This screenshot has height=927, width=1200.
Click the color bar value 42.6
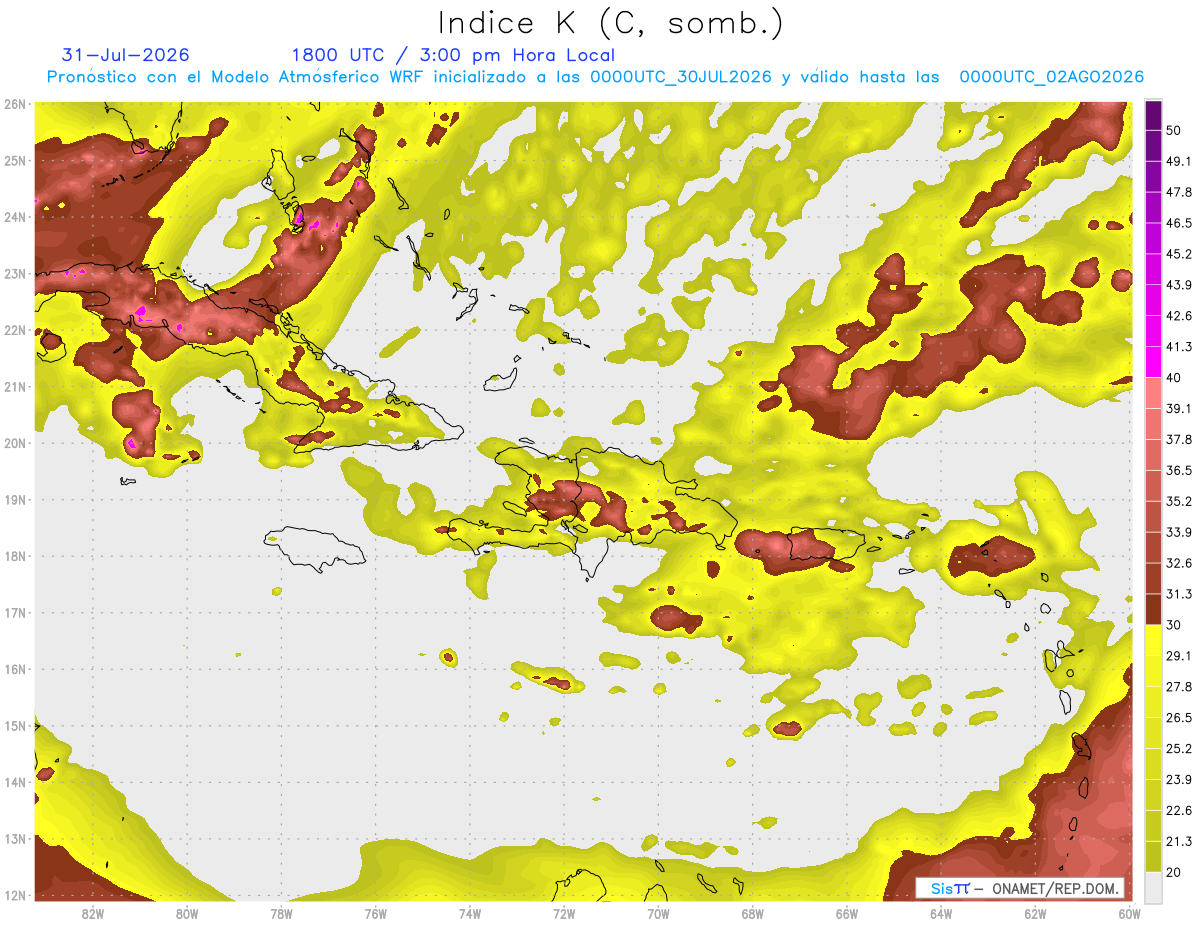1179,316
